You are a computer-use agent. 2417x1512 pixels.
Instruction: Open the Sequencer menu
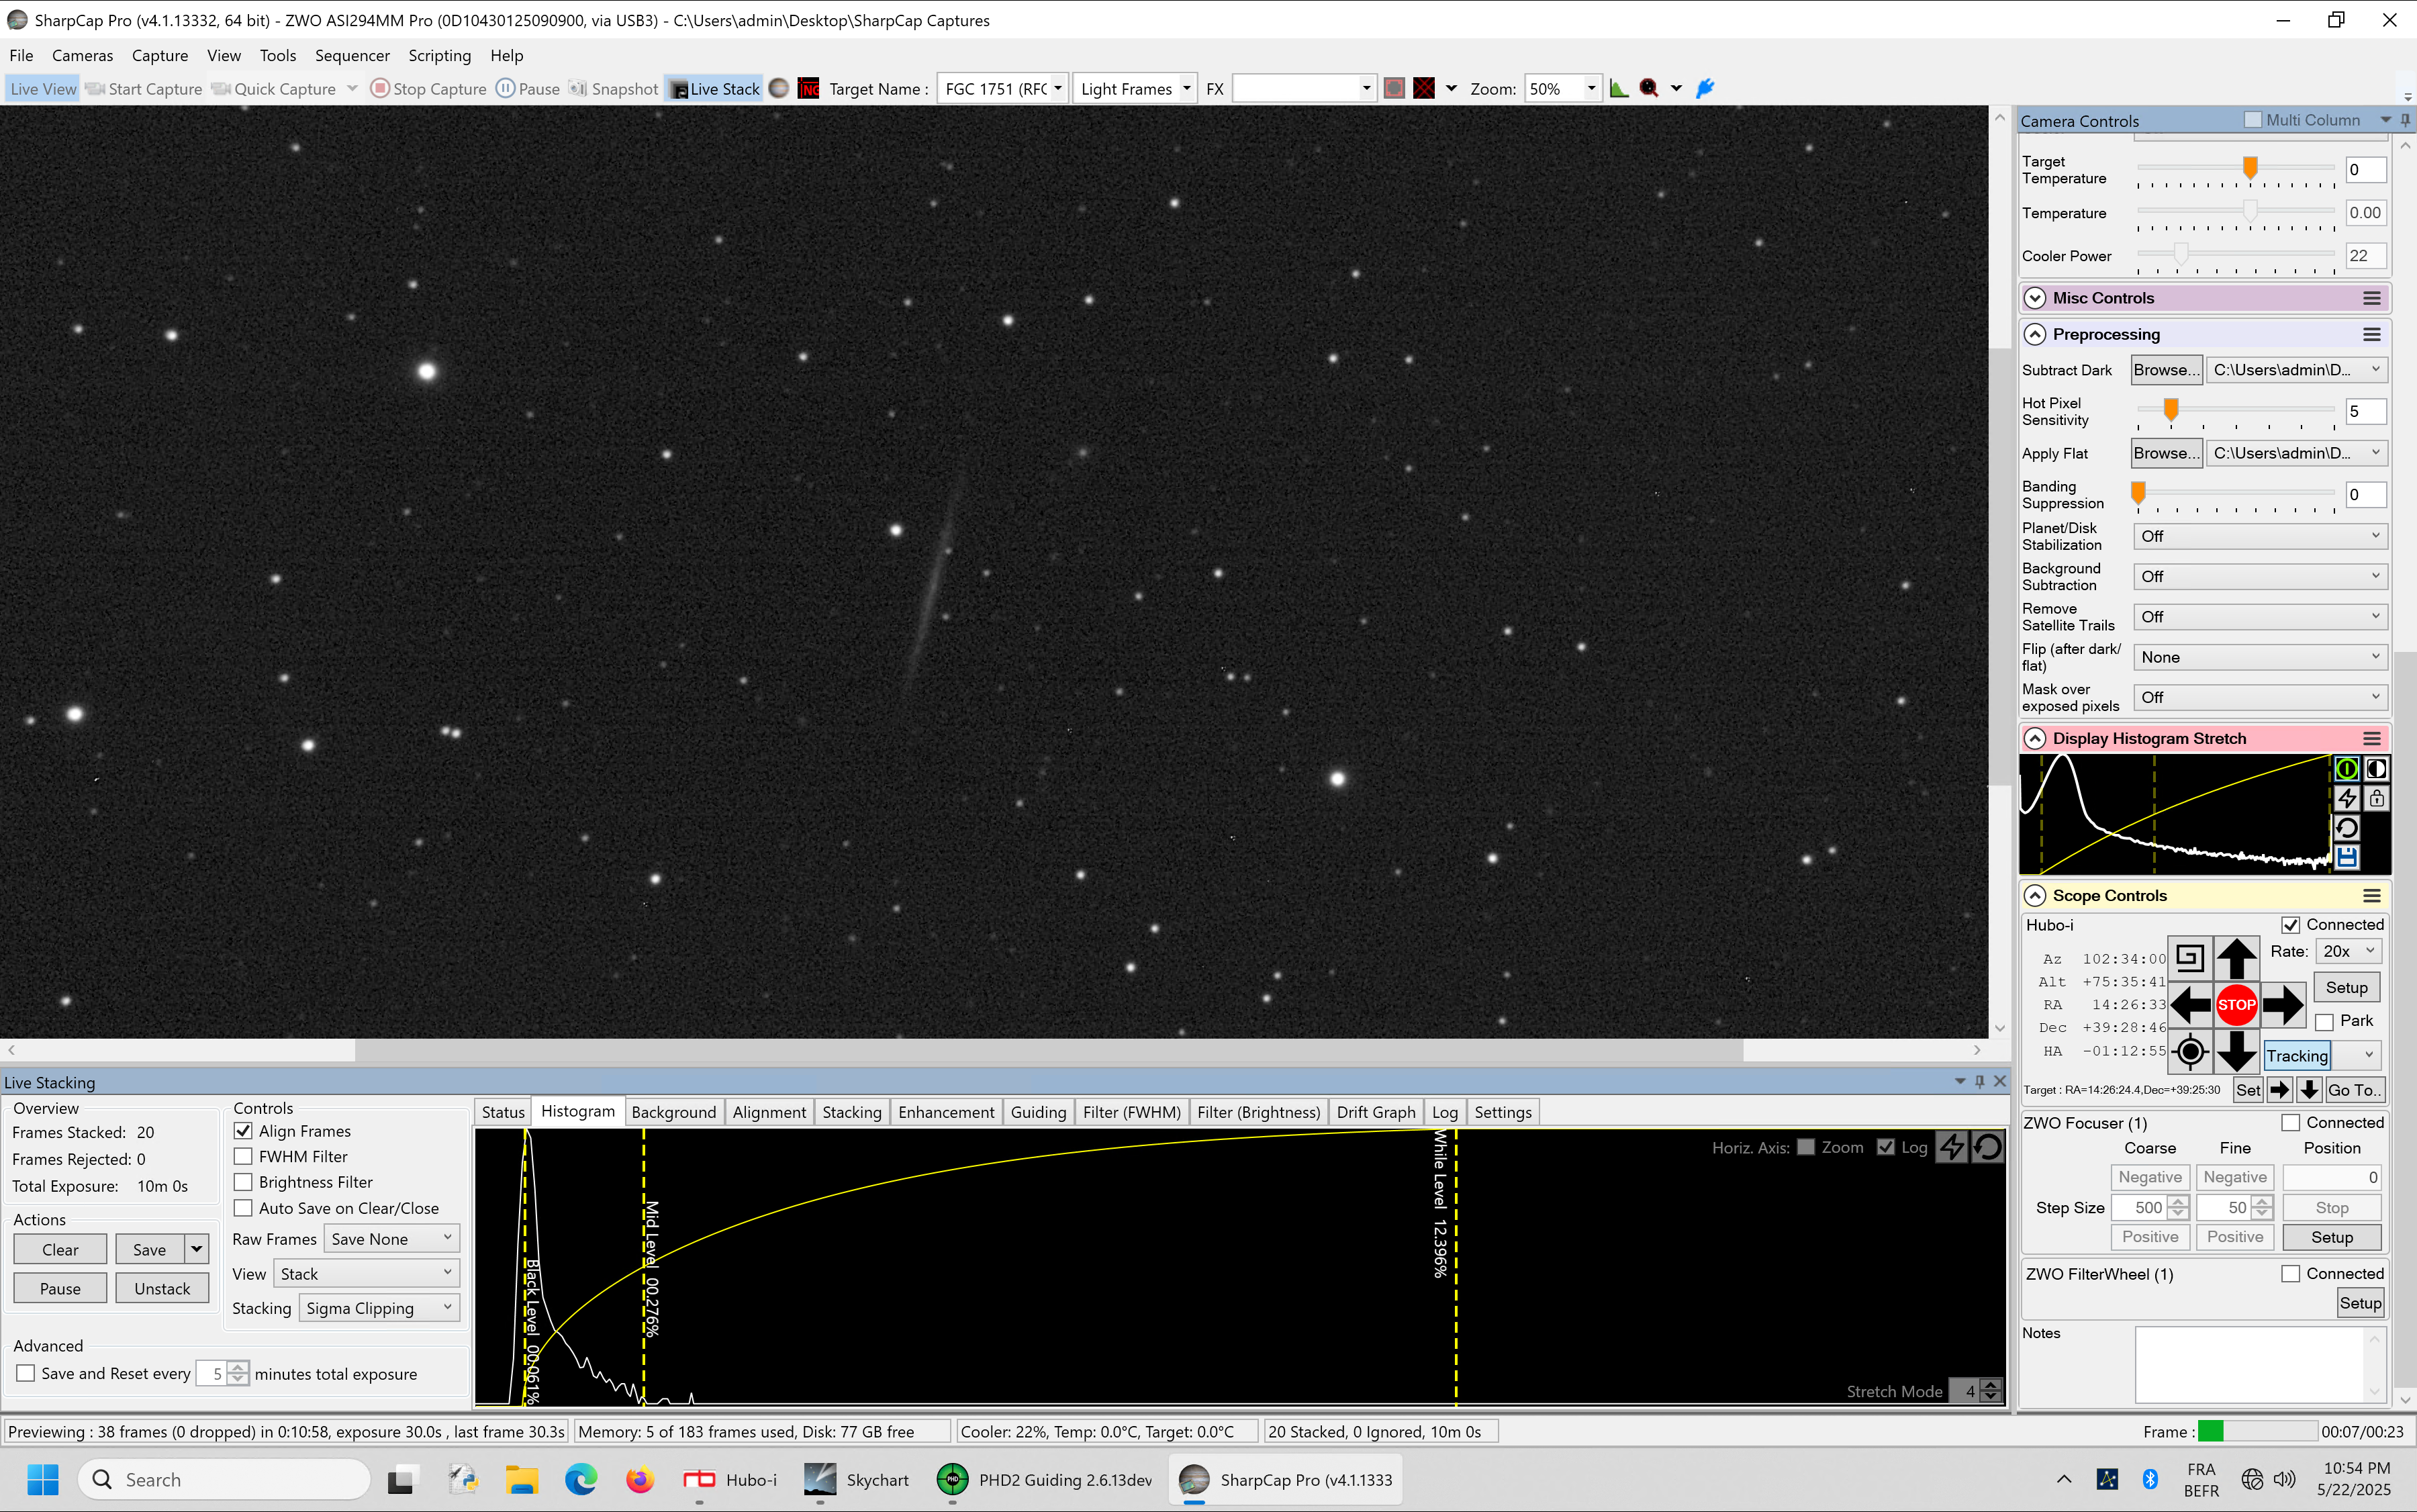[352, 55]
